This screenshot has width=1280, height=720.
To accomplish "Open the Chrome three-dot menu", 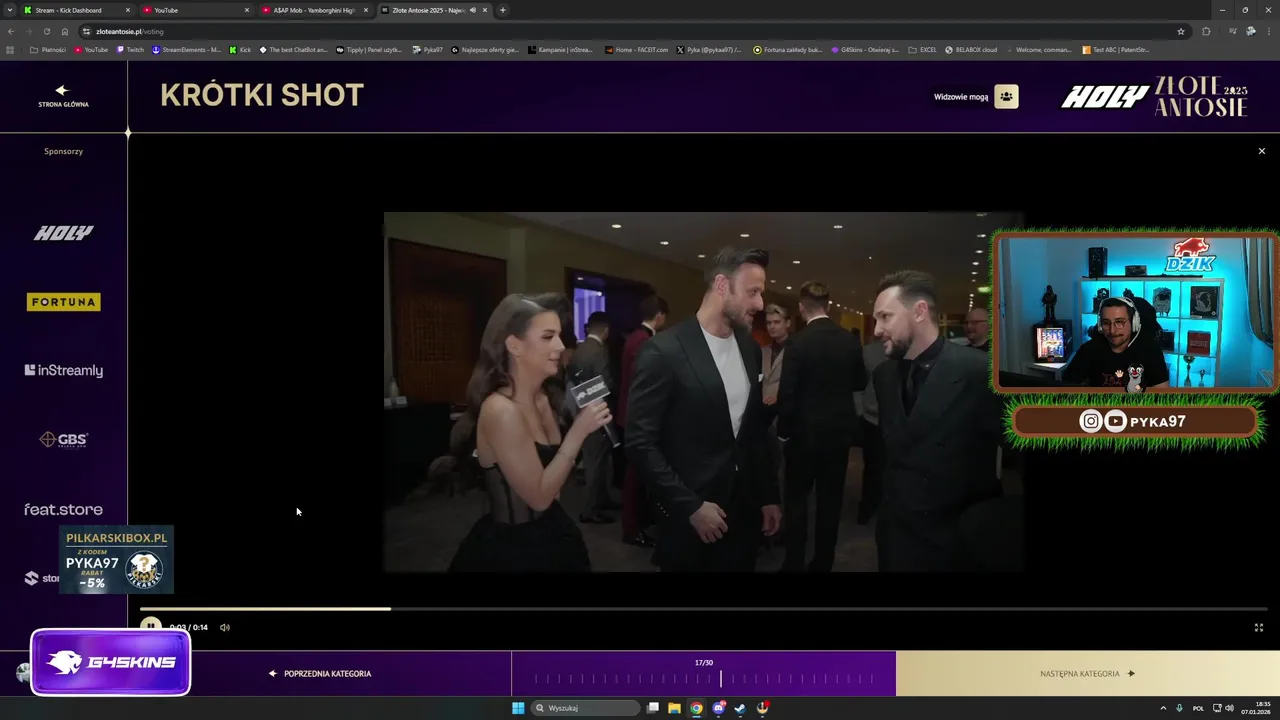I will (x=1270, y=31).
